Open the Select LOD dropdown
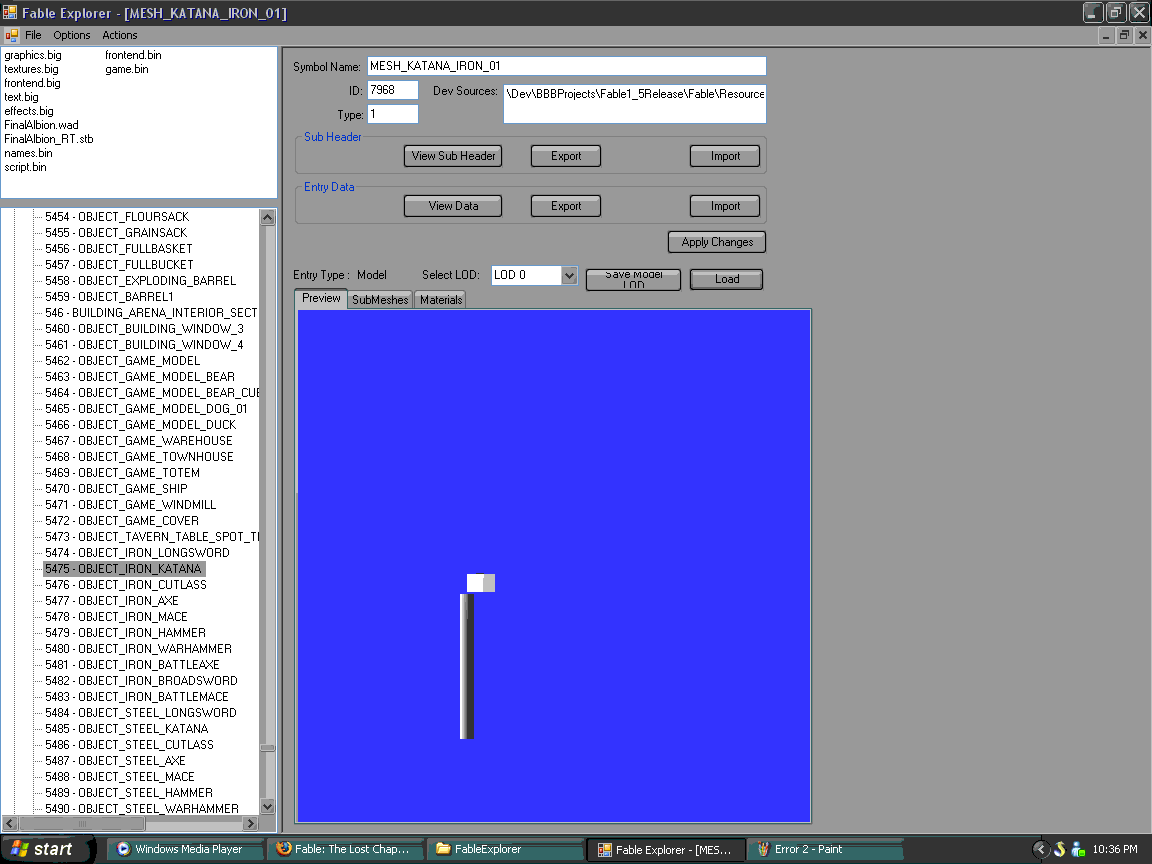The width and height of the screenshot is (1152, 864). coord(569,275)
